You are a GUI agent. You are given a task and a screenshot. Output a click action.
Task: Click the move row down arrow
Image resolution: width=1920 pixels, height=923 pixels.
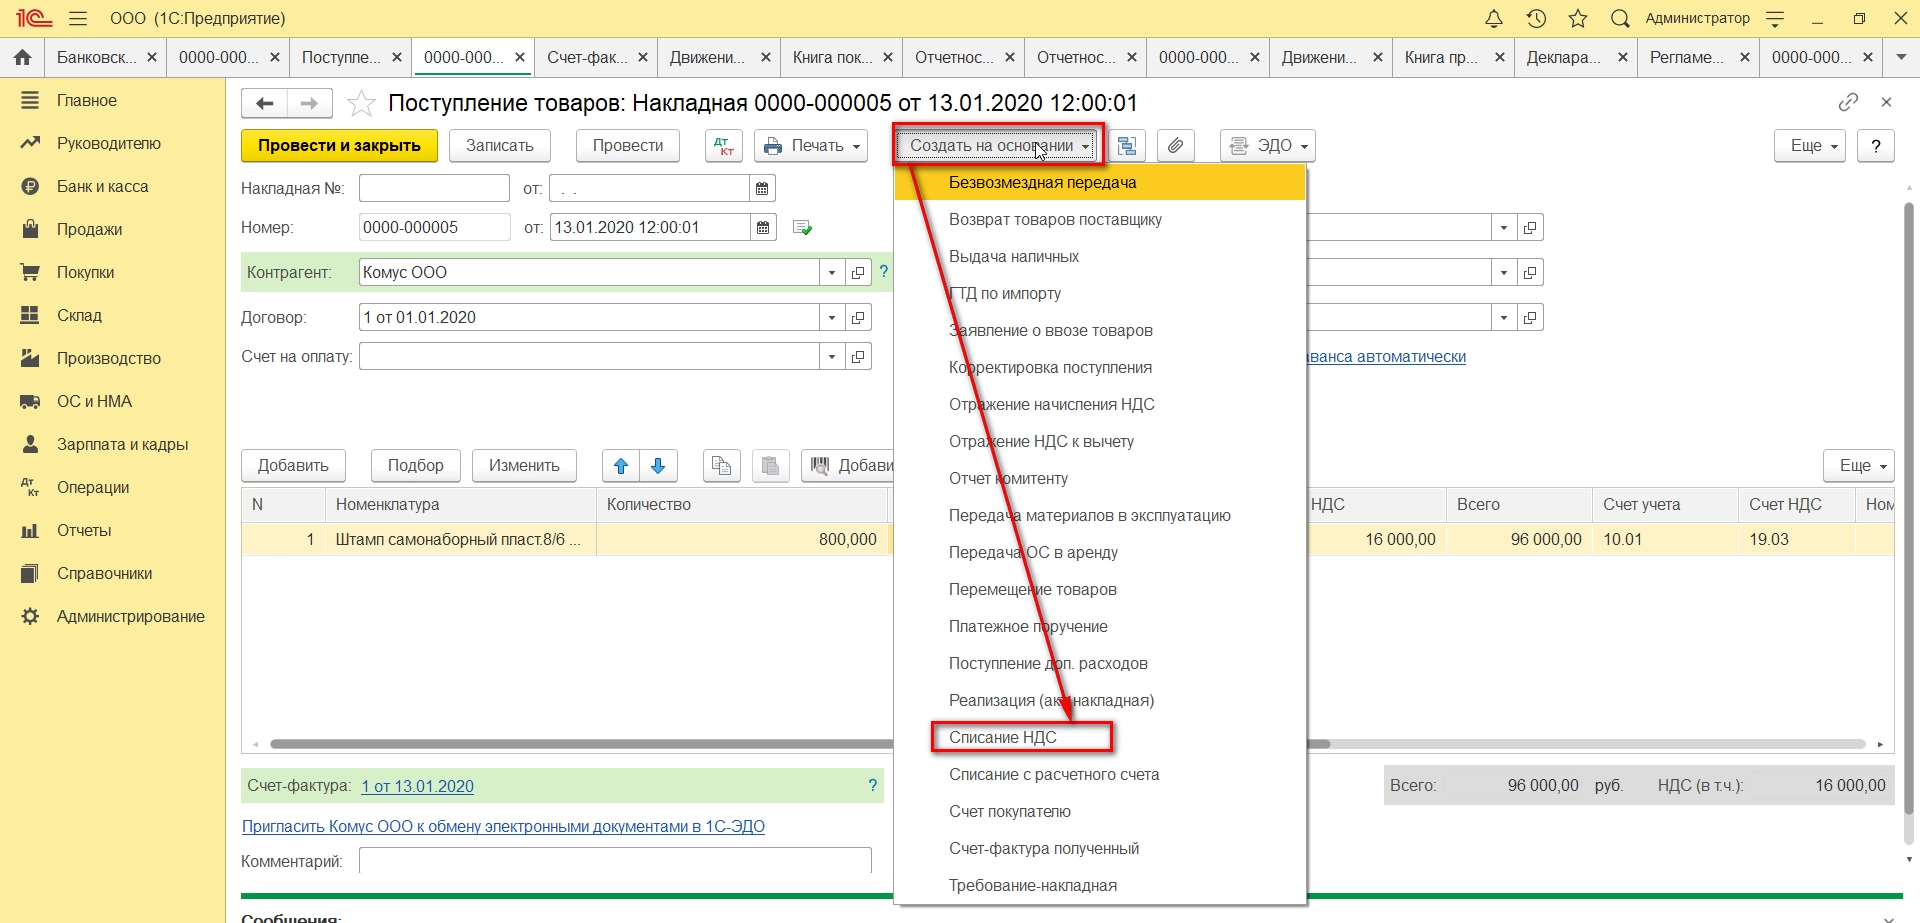coord(658,466)
